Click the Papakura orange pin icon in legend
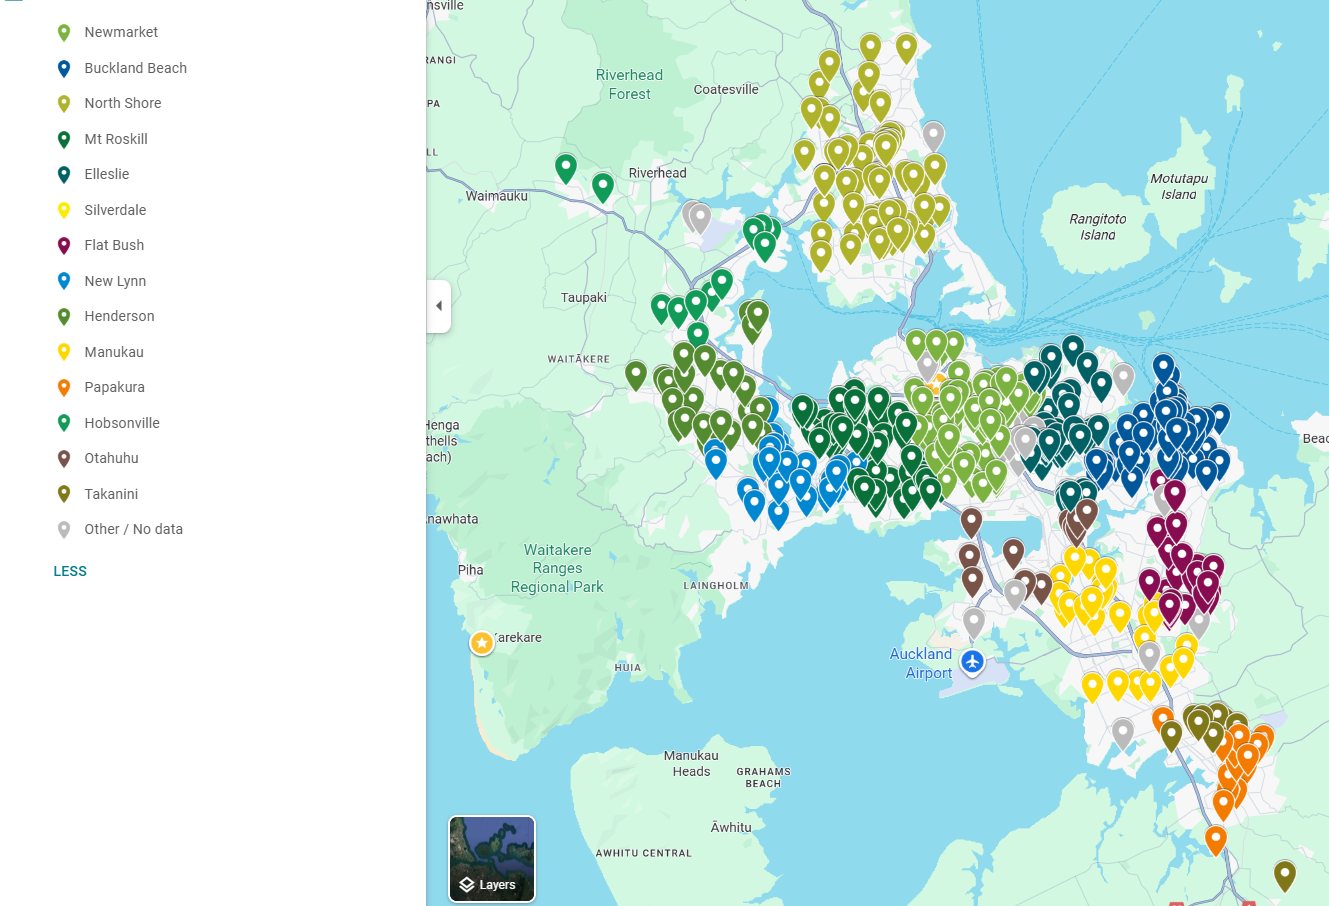Screen dimensions: 1329x906 [x=64, y=387]
